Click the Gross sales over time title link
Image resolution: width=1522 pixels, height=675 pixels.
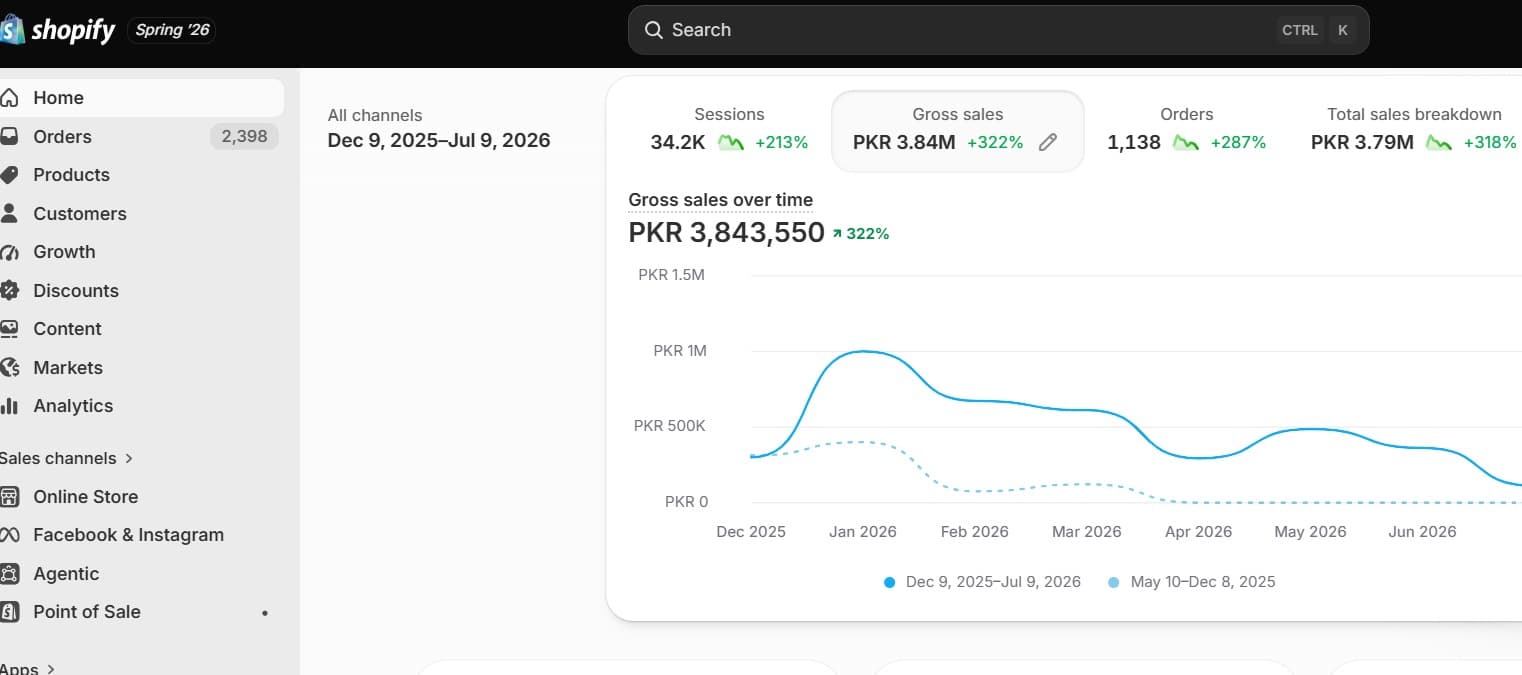(x=721, y=200)
